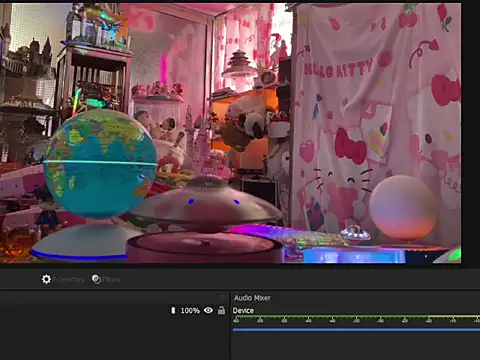
Task: Toggle the padlock on the source row
Action: [x=221, y=310]
